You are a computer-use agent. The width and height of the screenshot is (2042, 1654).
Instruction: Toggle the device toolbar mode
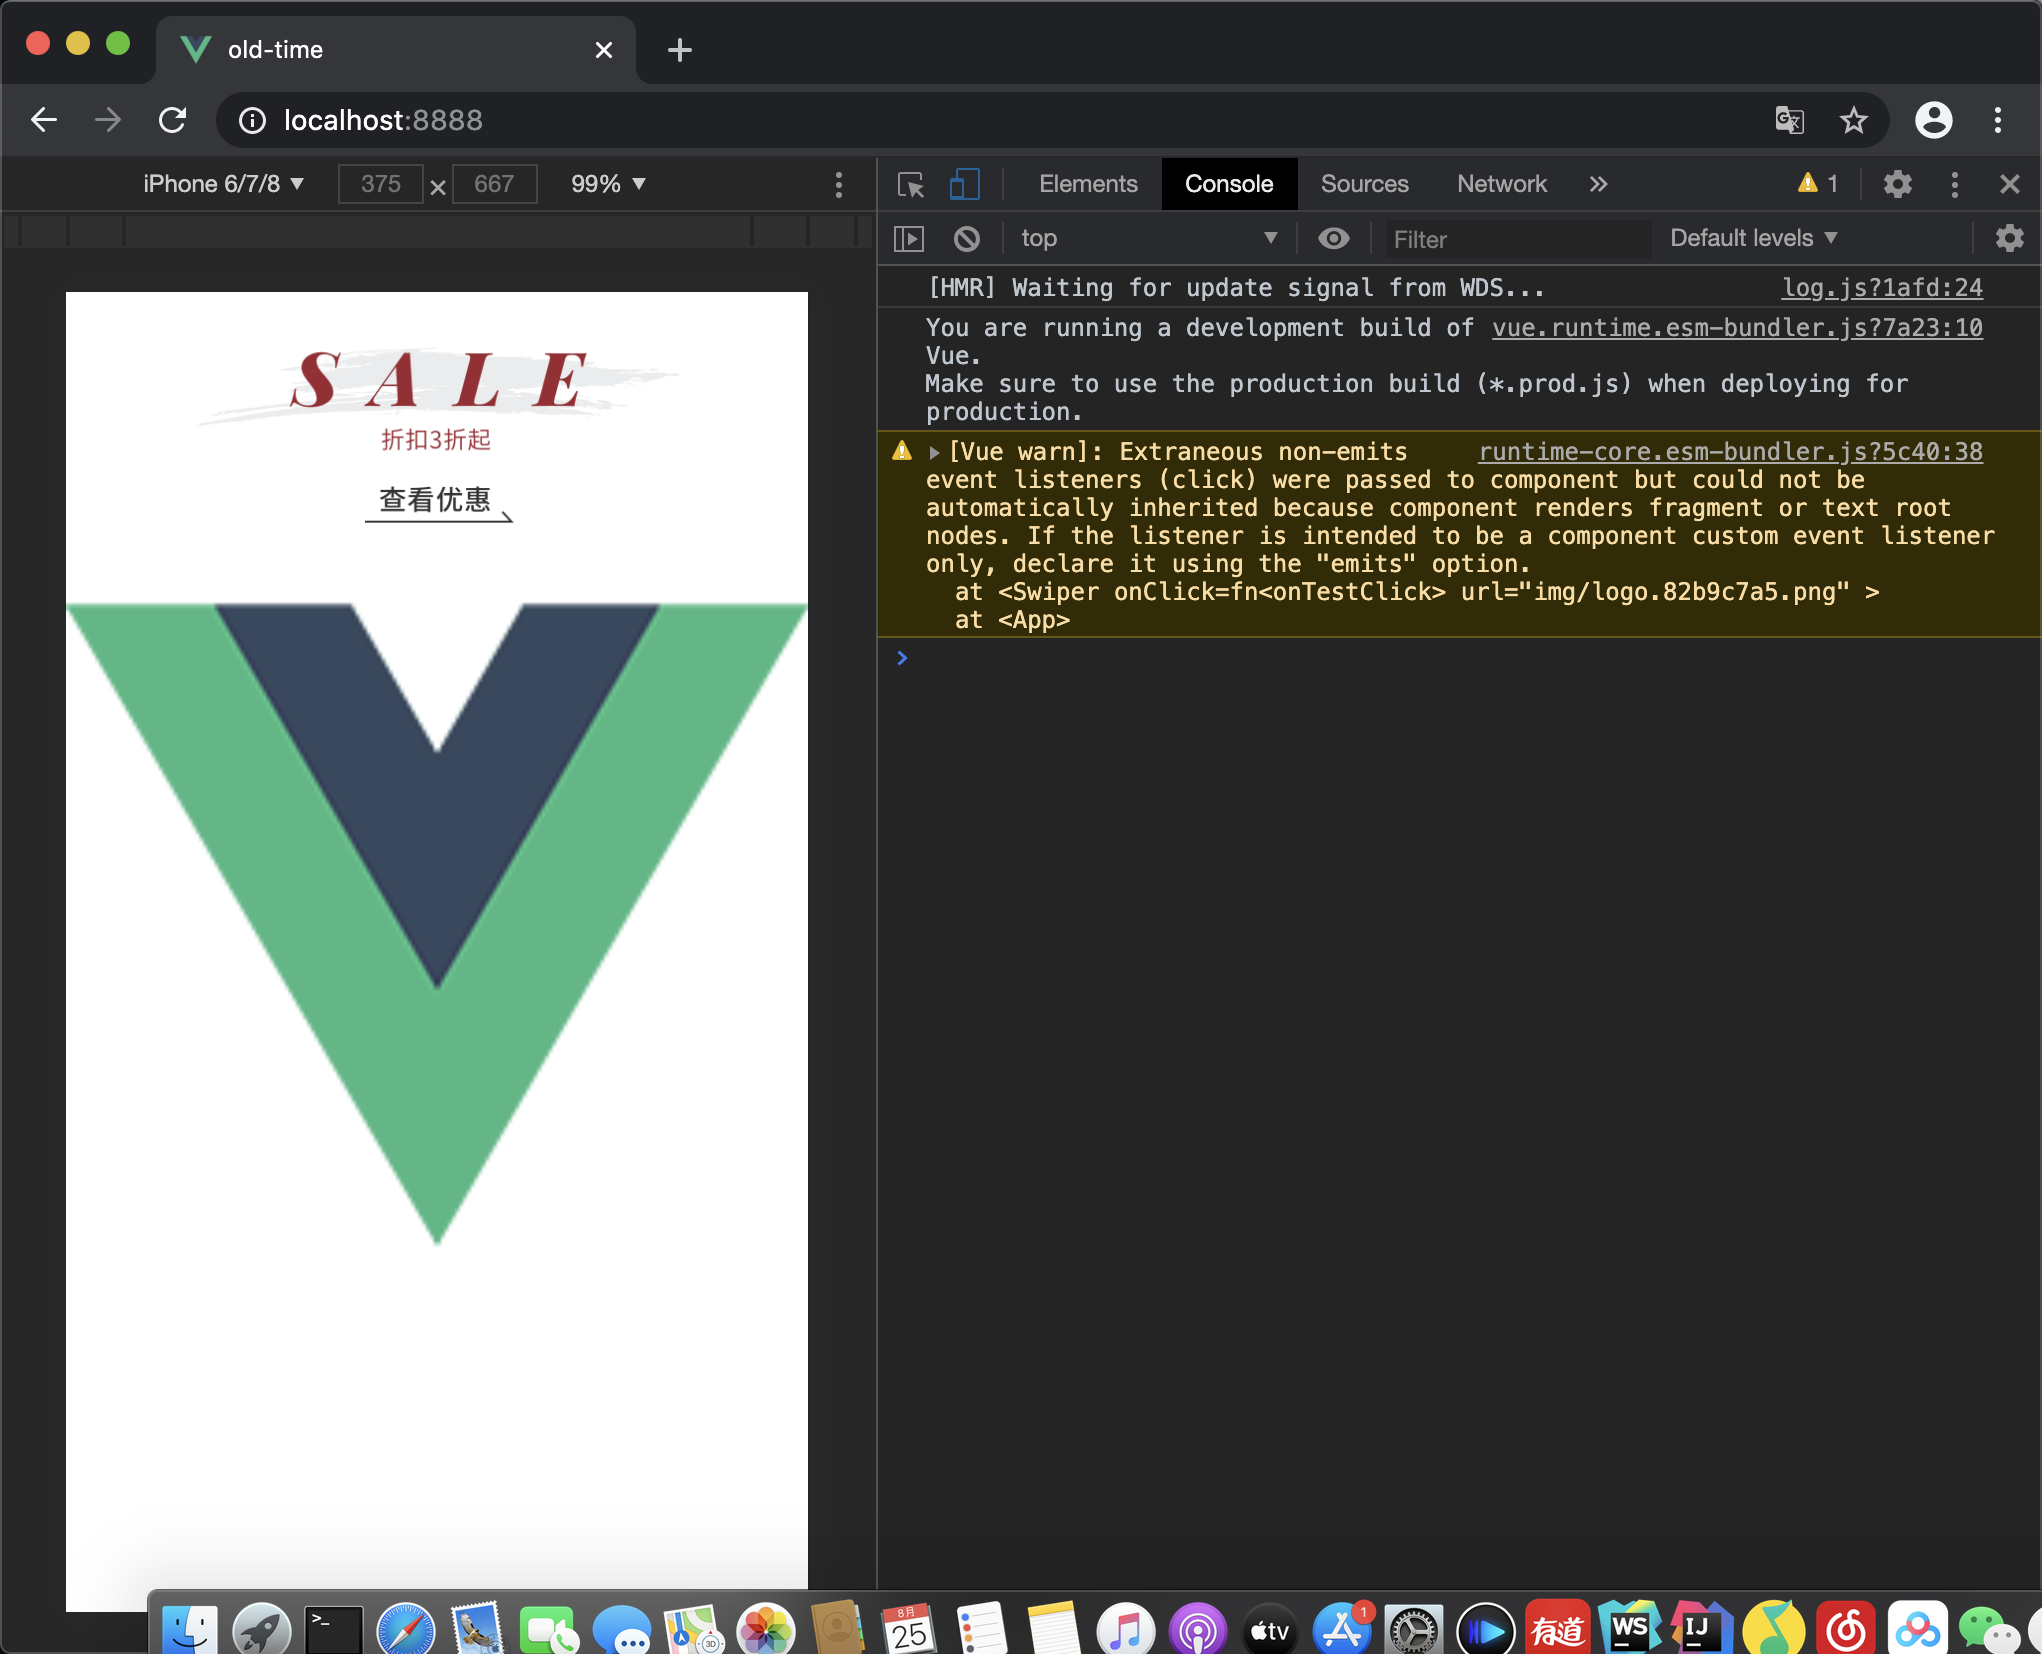pyautogui.click(x=963, y=184)
